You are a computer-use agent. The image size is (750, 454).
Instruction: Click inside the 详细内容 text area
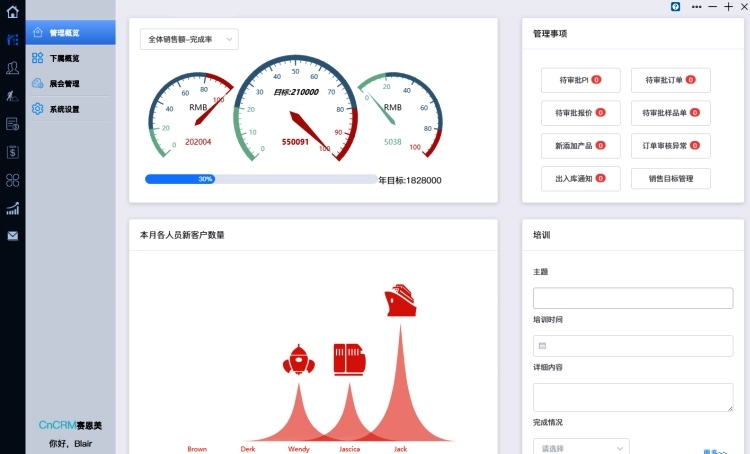coord(633,397)
